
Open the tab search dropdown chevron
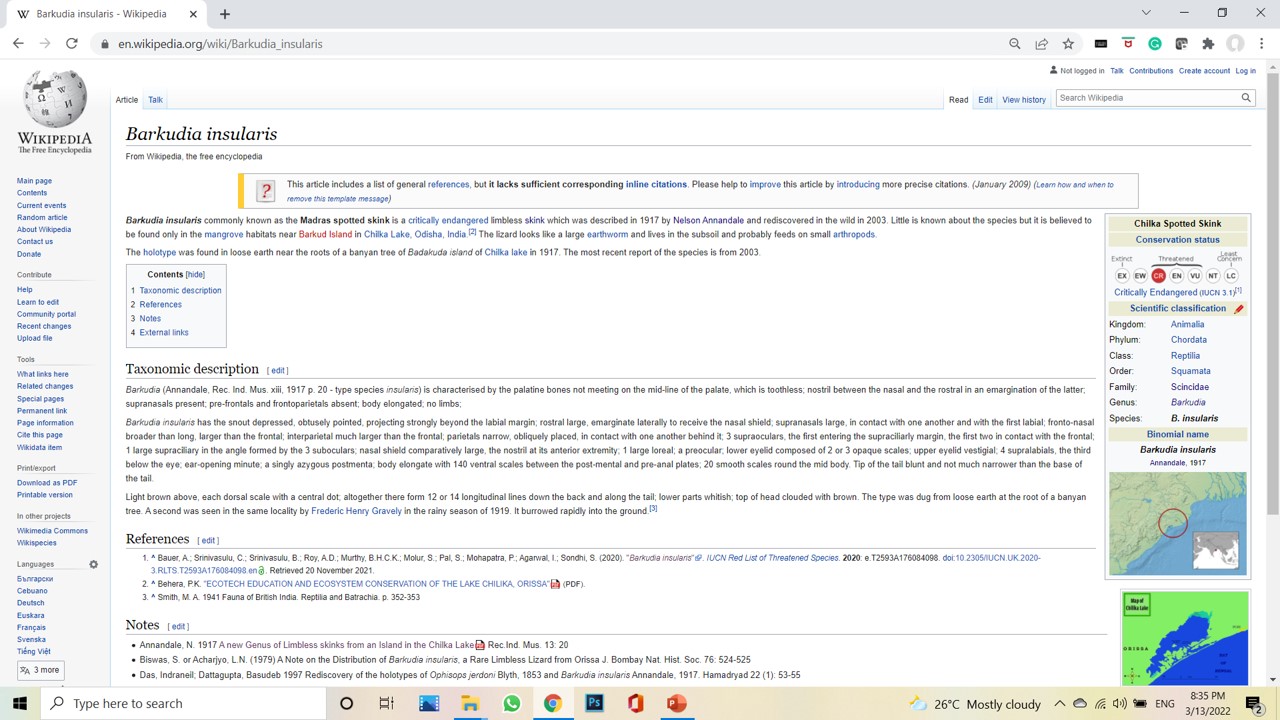coord(1146,13)
